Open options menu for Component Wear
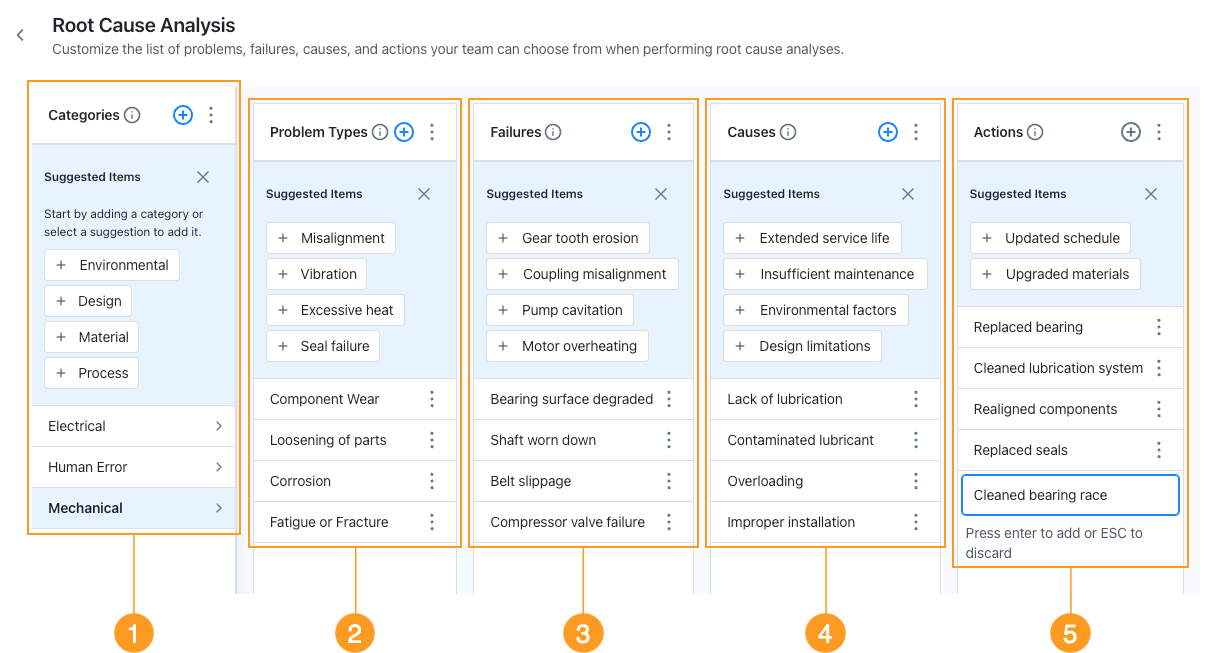The height and width of the screenshot is (653, 1212). (432, 399)
